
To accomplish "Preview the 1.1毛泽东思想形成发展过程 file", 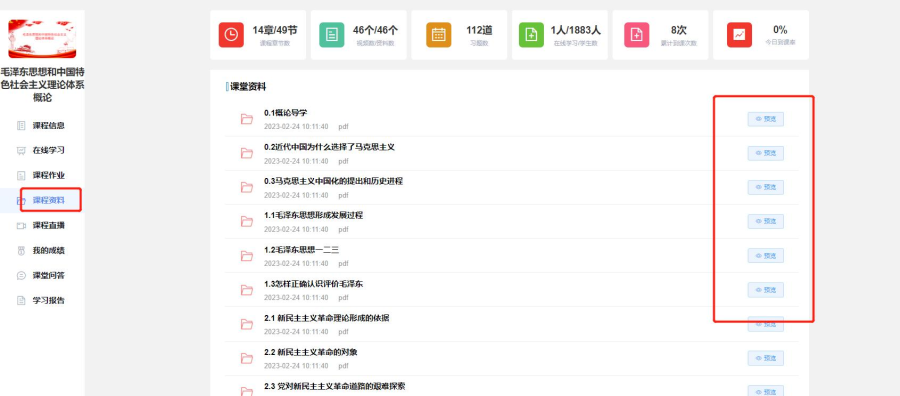I will tap(765, 222).
